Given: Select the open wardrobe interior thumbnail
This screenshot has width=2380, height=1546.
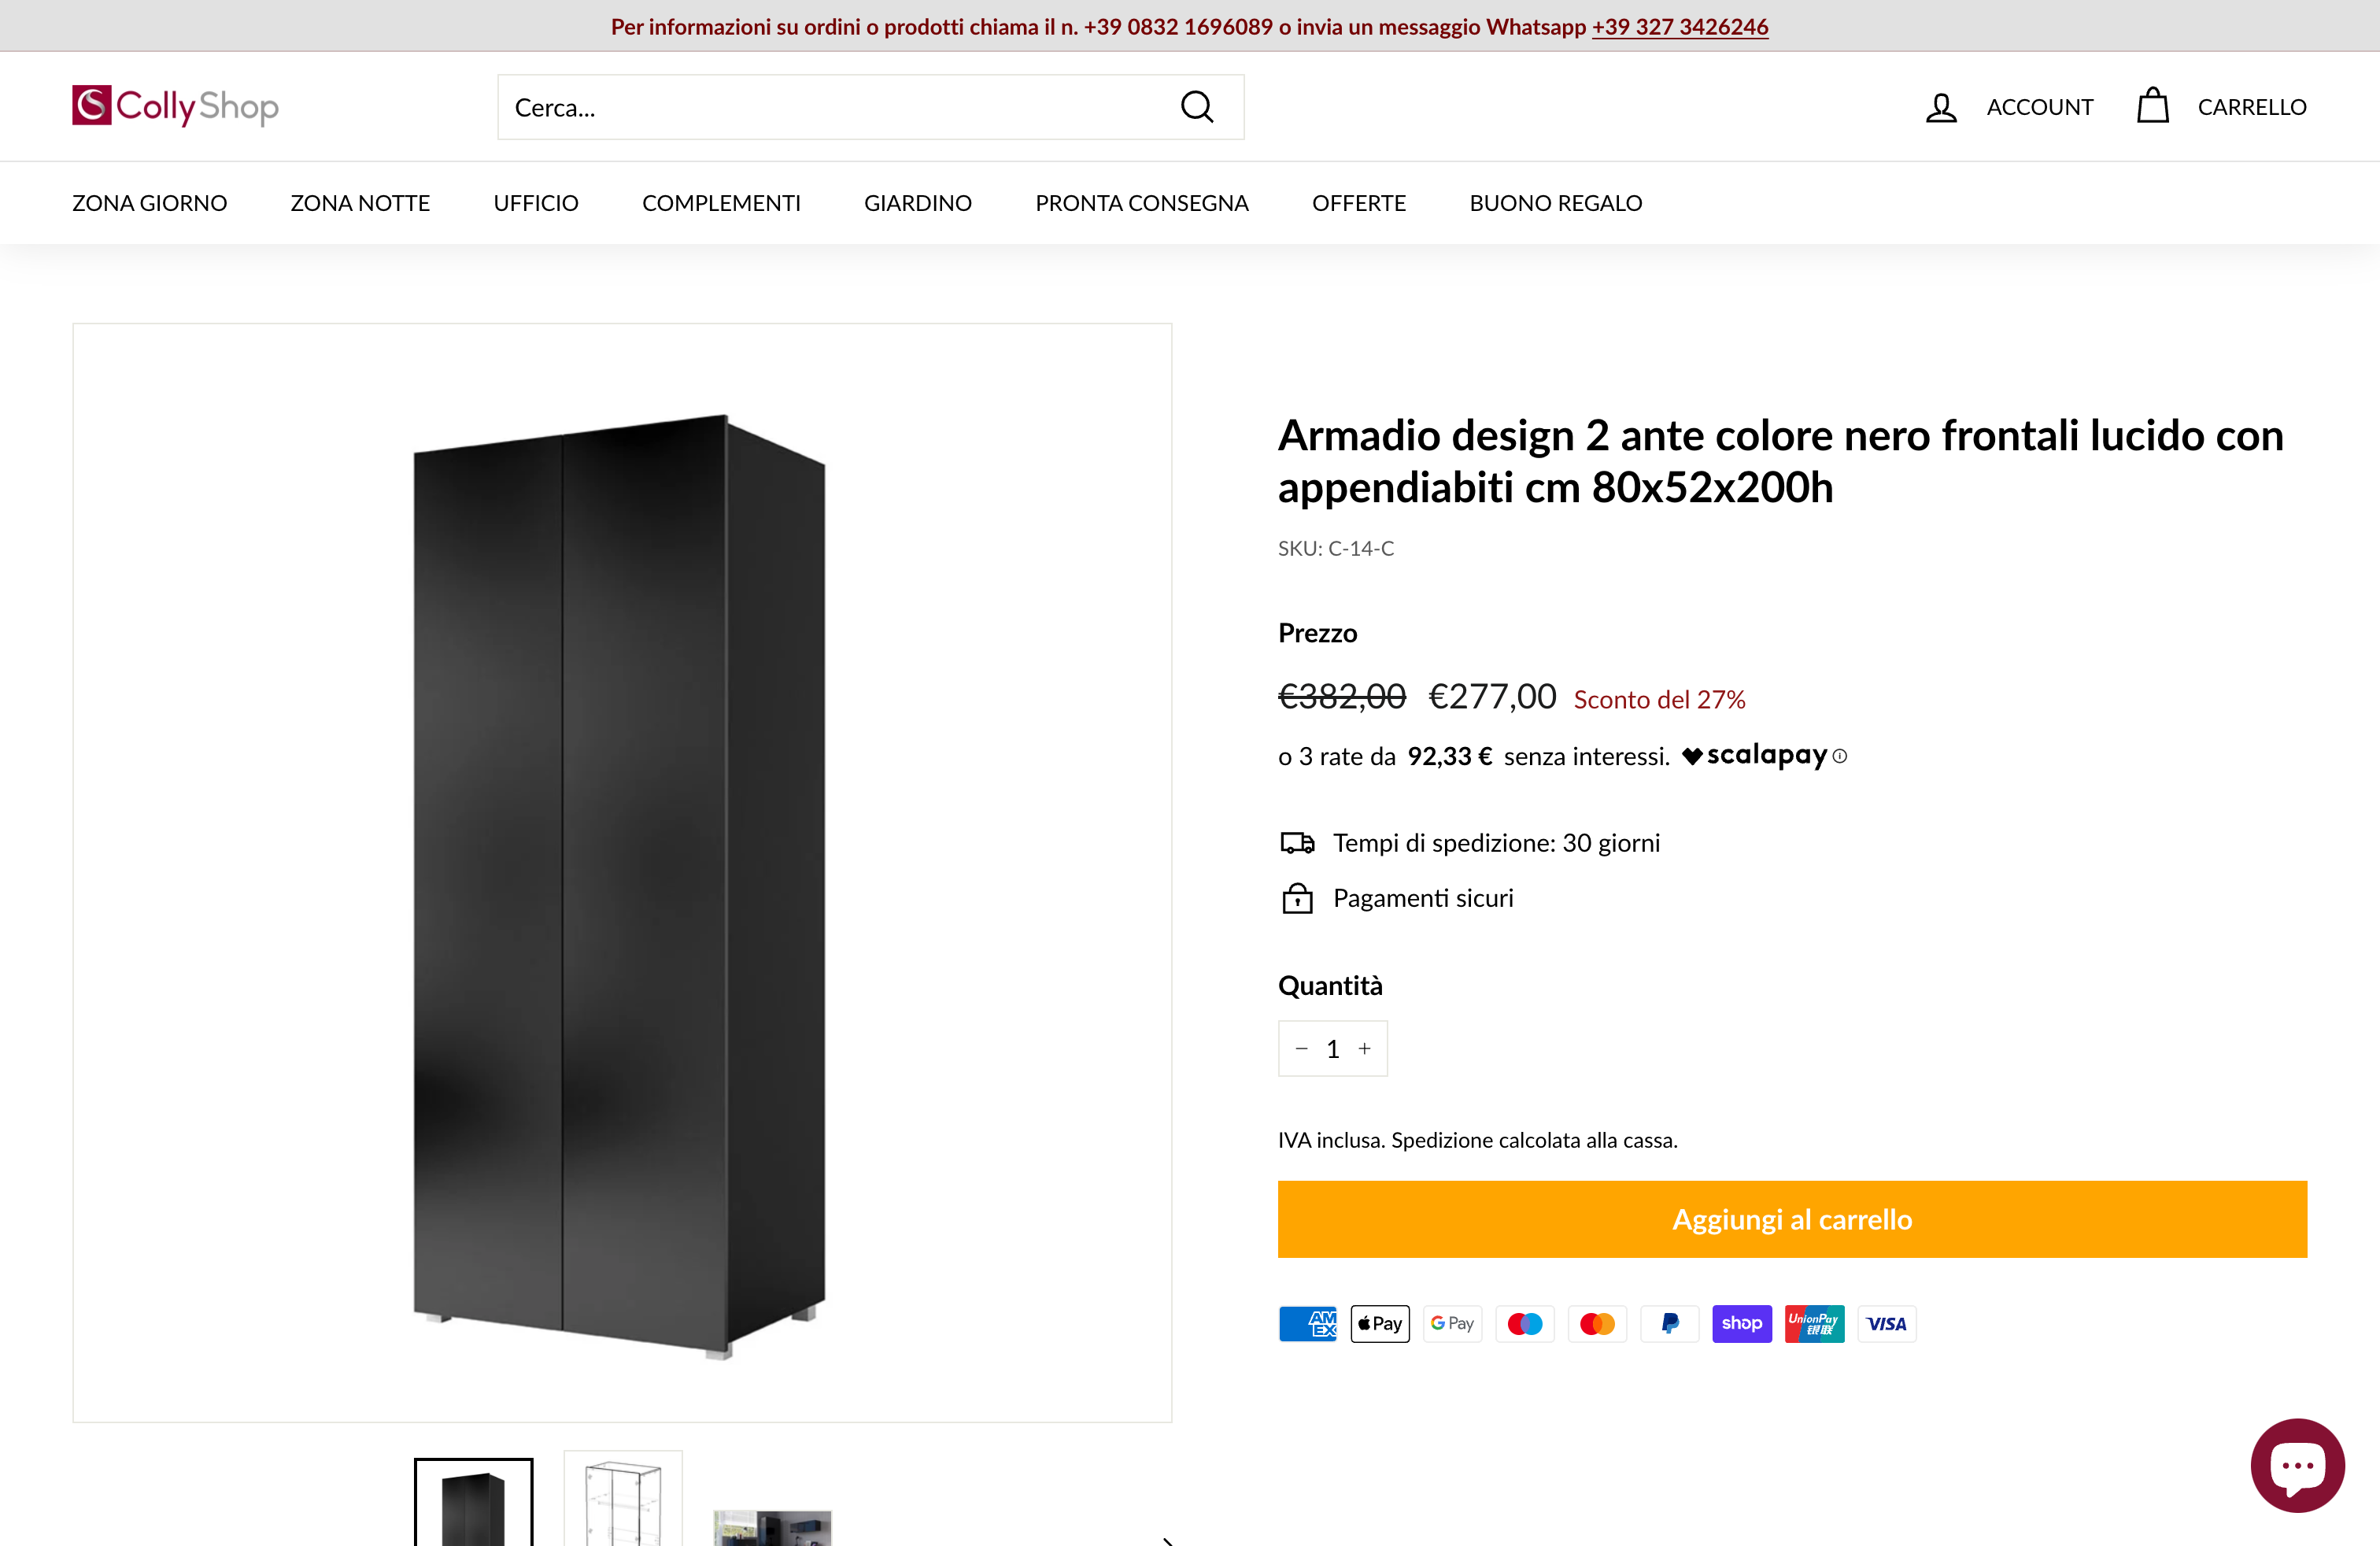Looking at the screenshot, I should (622, 1502).
